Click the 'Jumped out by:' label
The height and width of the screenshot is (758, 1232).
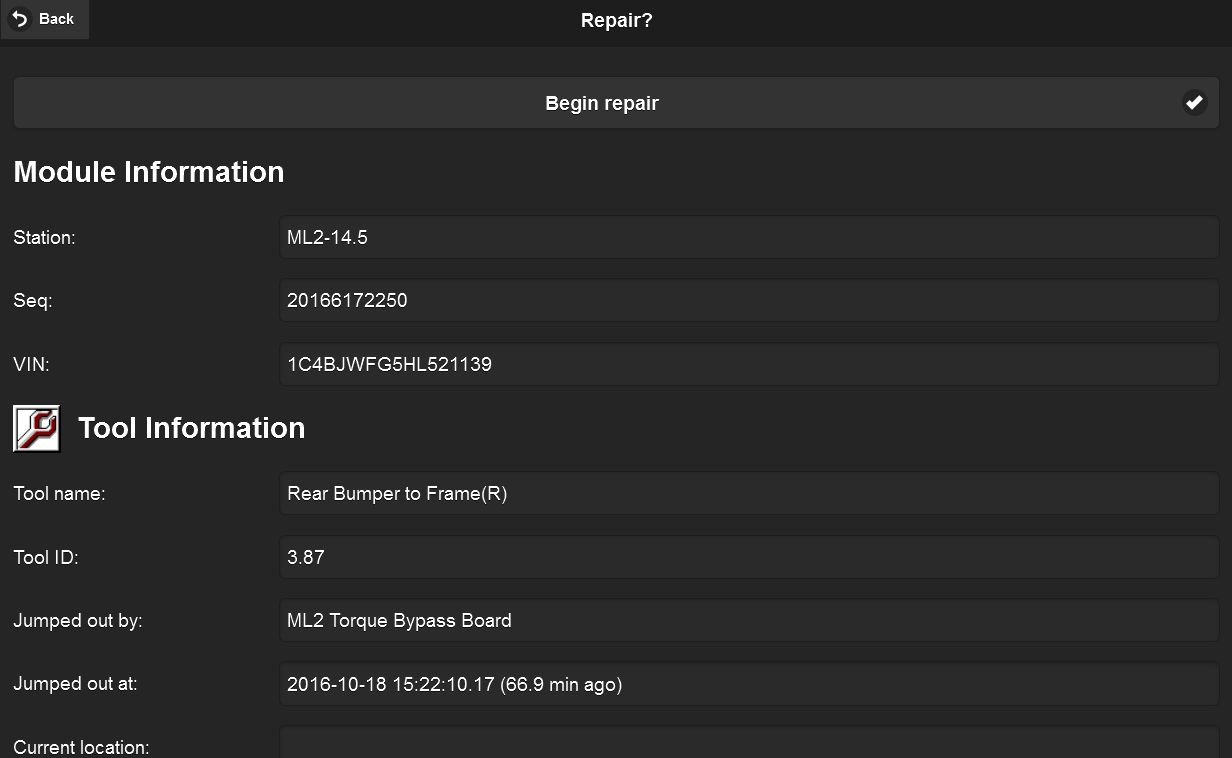[x=78, y=621]
